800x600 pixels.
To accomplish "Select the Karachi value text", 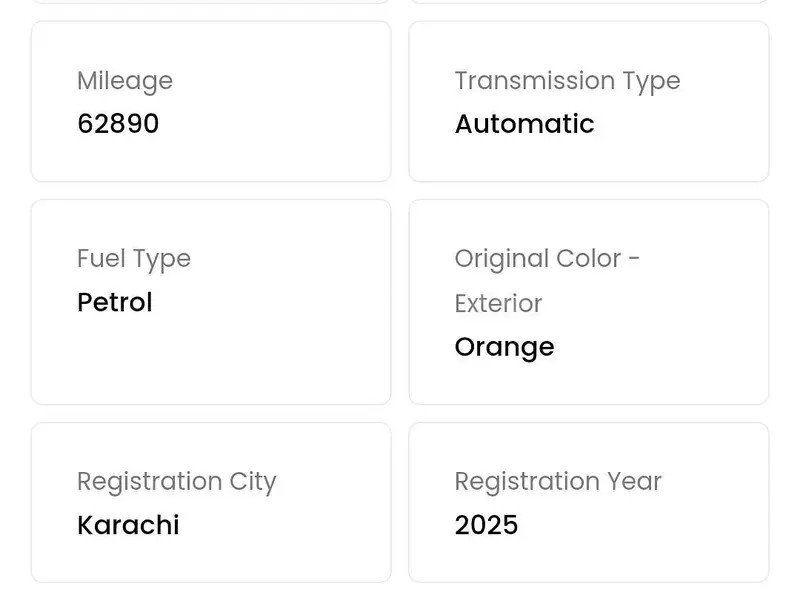I will coord(128,525).
